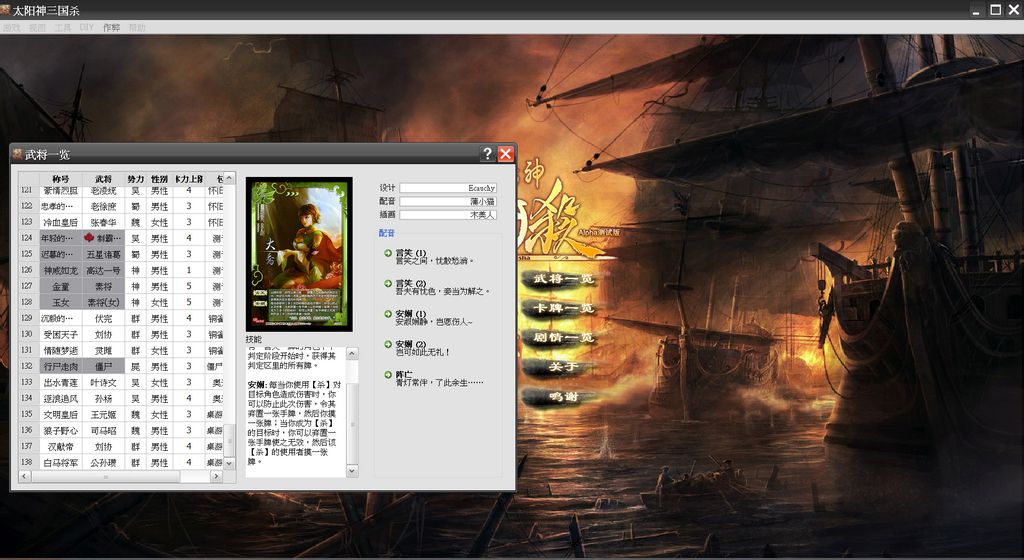Click the general list scroll-up arrow
Screen dimensions: 1024x560
coord(229,178)
